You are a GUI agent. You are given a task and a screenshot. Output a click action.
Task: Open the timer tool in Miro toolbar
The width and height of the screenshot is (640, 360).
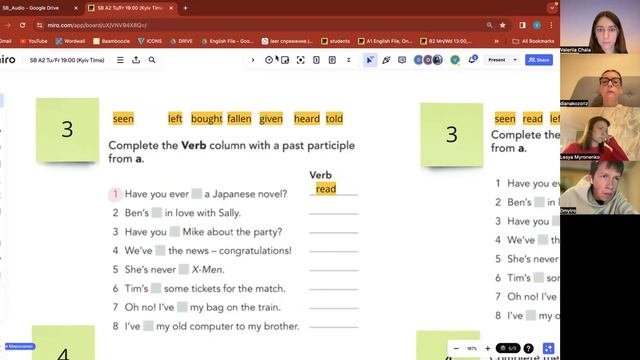269,60
